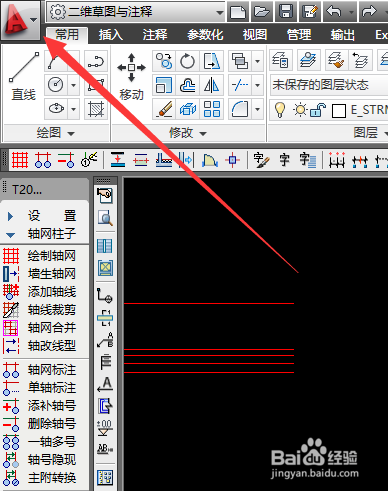Screen dimensions: 388x491
Task: Select the fillet tool
Action: [240, 109]
